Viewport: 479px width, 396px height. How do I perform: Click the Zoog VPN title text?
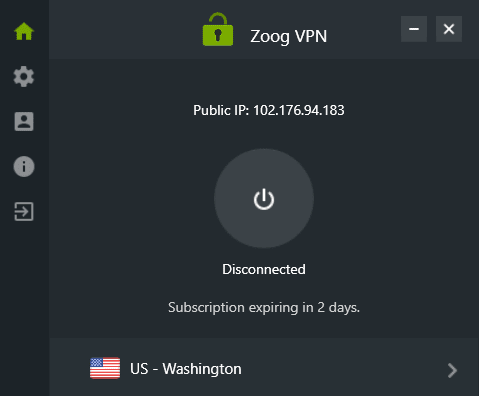(289, 36)
